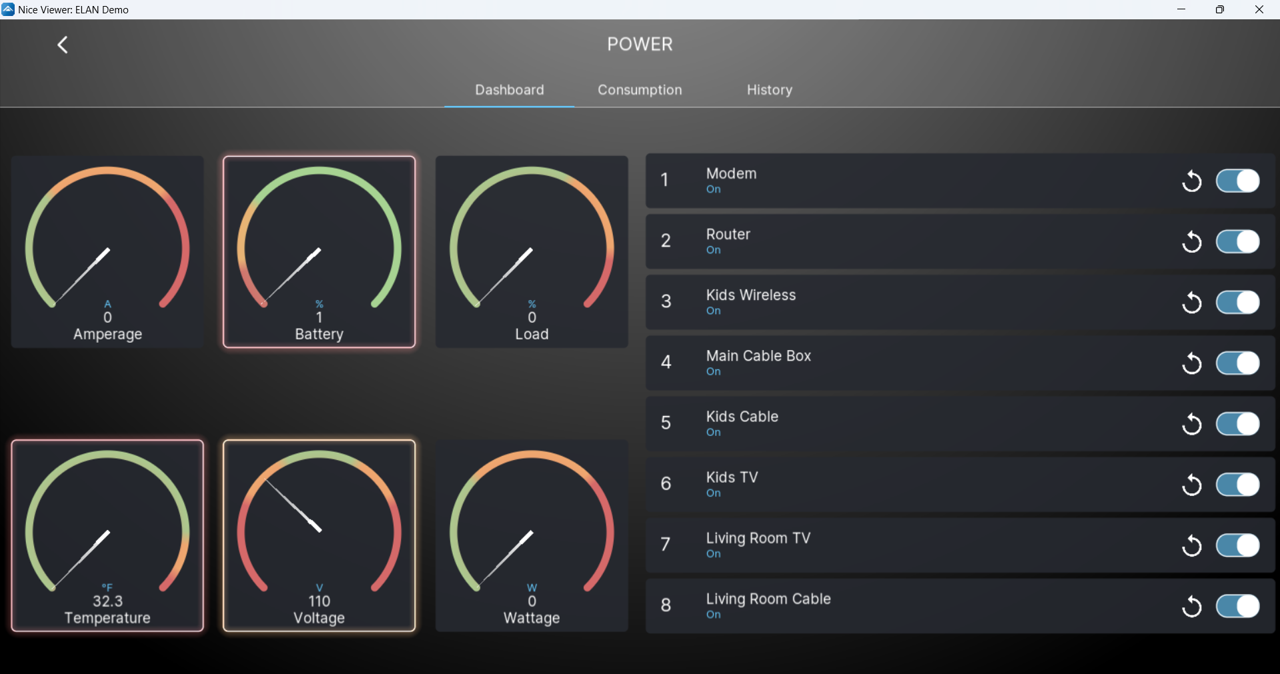Screen dimensions: 1280x674
Task: Turn off the Modem outlet switch
Action: (1237, 181)
